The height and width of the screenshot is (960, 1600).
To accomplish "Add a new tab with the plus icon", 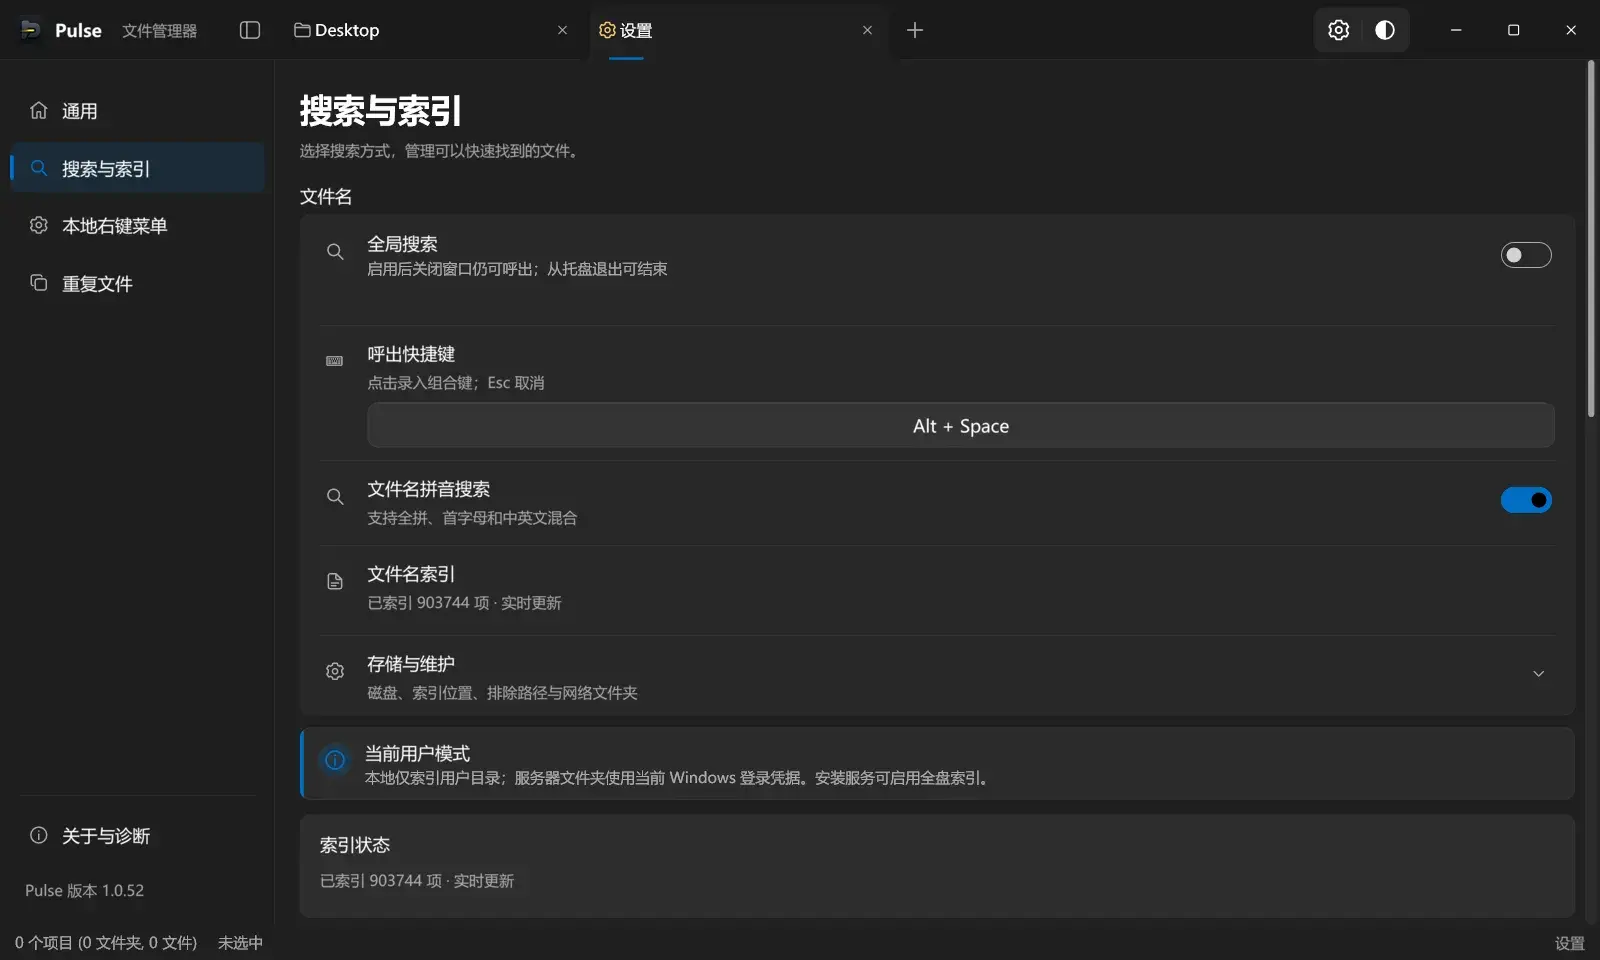I will (915, 30).
